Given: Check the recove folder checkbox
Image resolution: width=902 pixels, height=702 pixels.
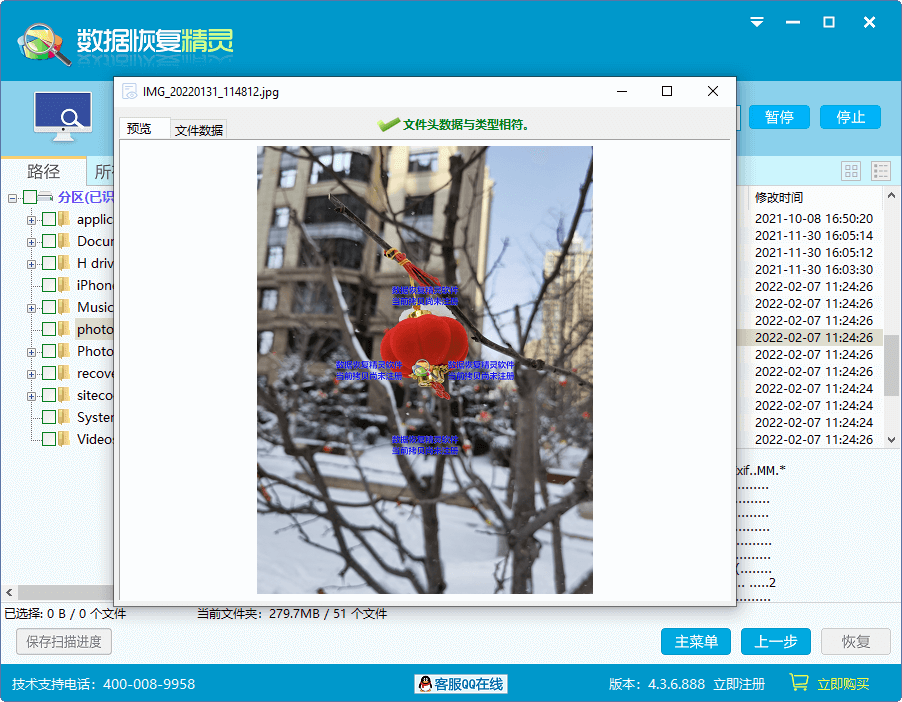Looking at the screenshot, I should coord(49,373).
